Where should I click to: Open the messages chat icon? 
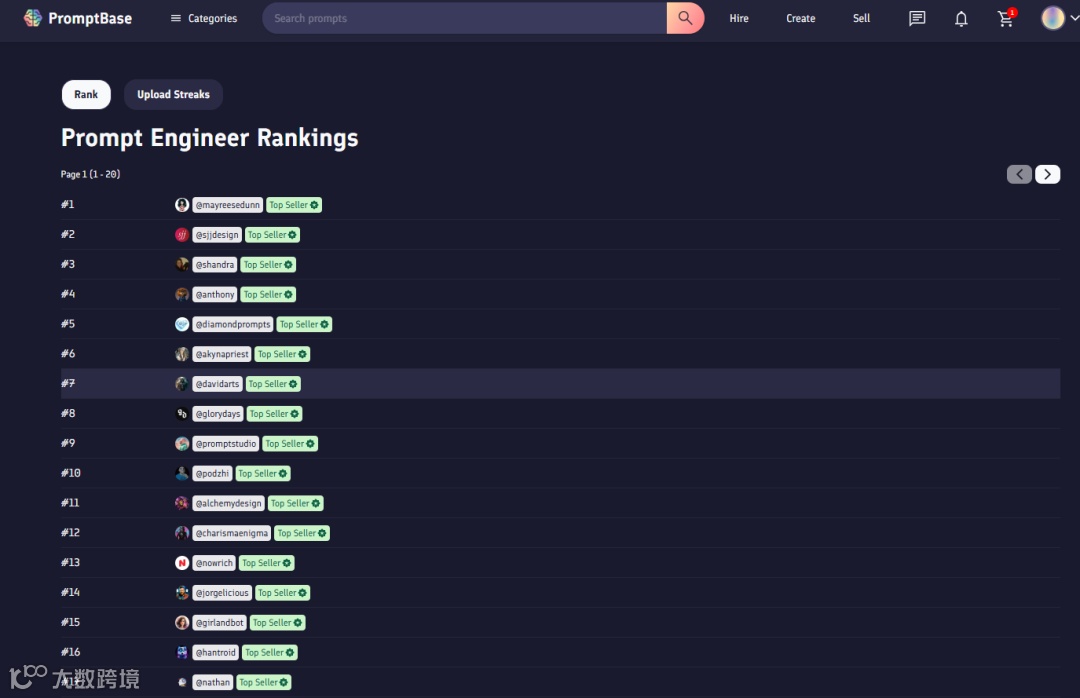click(x=917, y=19)
